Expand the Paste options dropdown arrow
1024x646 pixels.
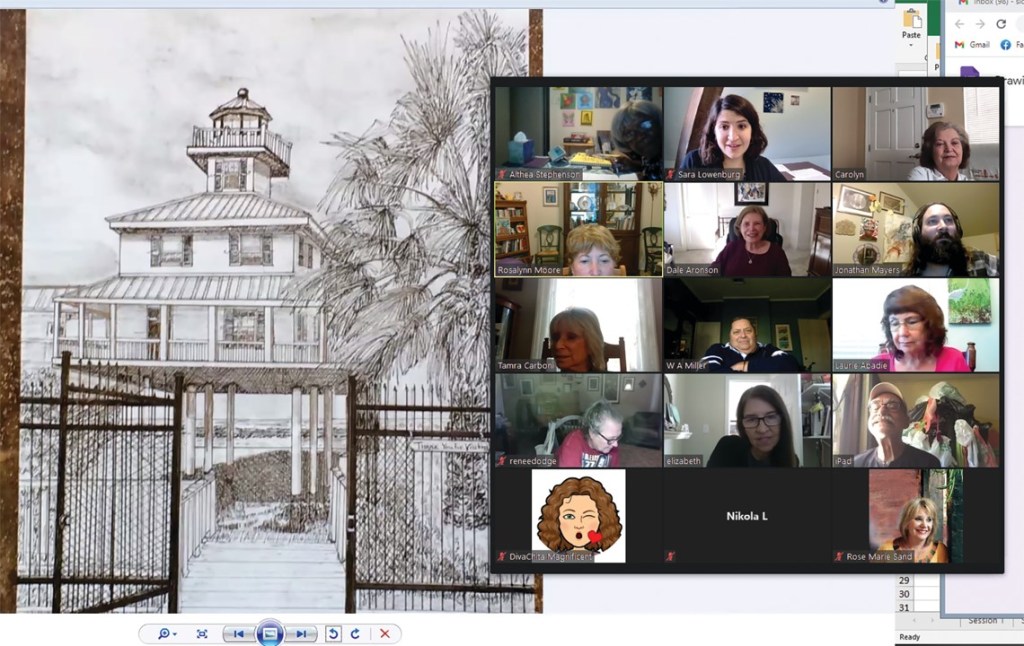click(x=911, y=47)
